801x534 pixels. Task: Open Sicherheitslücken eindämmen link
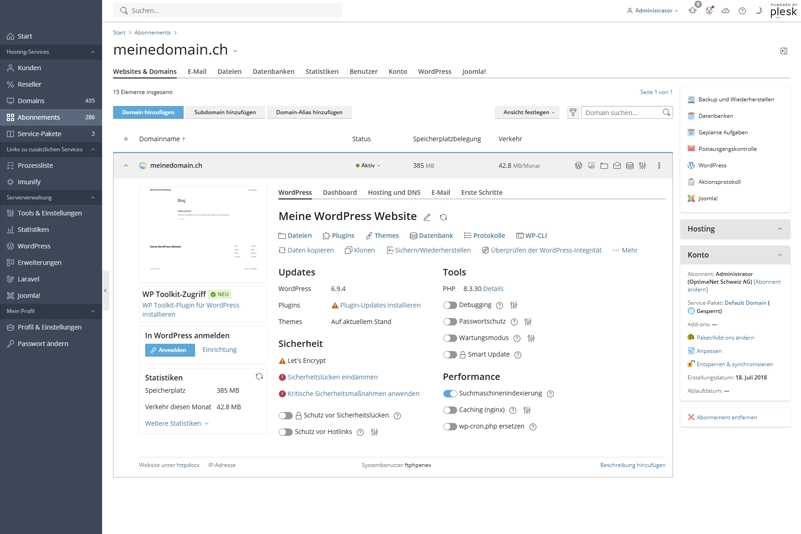point(333,377)
